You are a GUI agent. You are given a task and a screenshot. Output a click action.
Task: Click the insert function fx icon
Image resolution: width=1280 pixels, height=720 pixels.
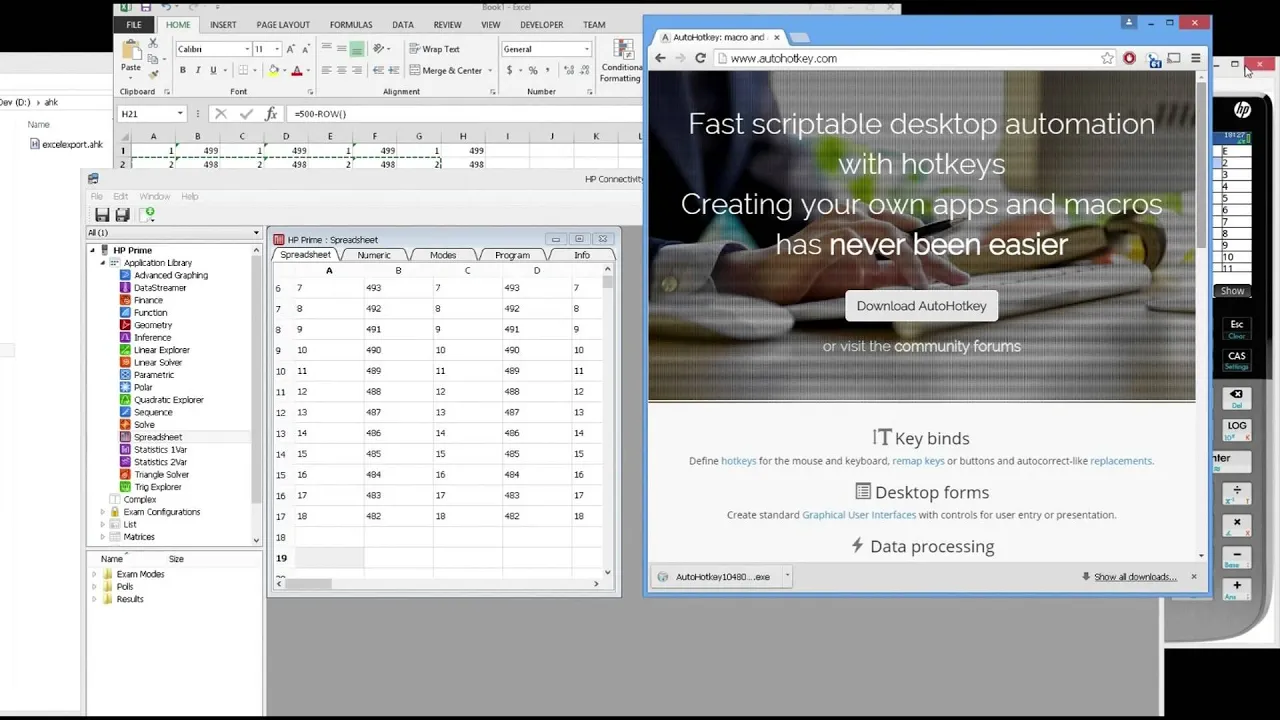tap(270, 114)
